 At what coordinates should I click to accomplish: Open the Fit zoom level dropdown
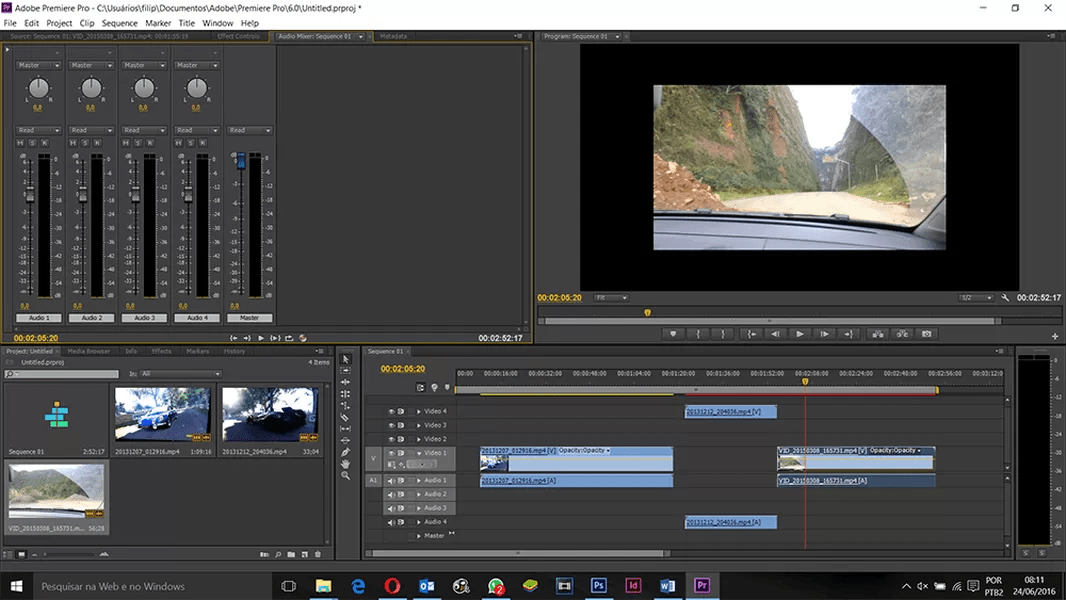(x=610, y=298)
